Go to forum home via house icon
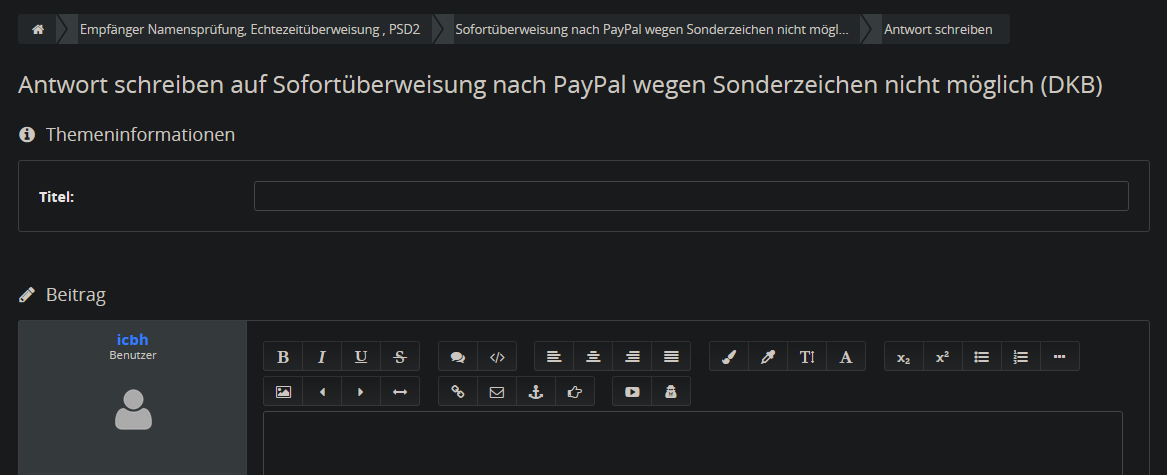This screenshot has height=475, width=1167. pyautogui.click(x=38, y=30)
